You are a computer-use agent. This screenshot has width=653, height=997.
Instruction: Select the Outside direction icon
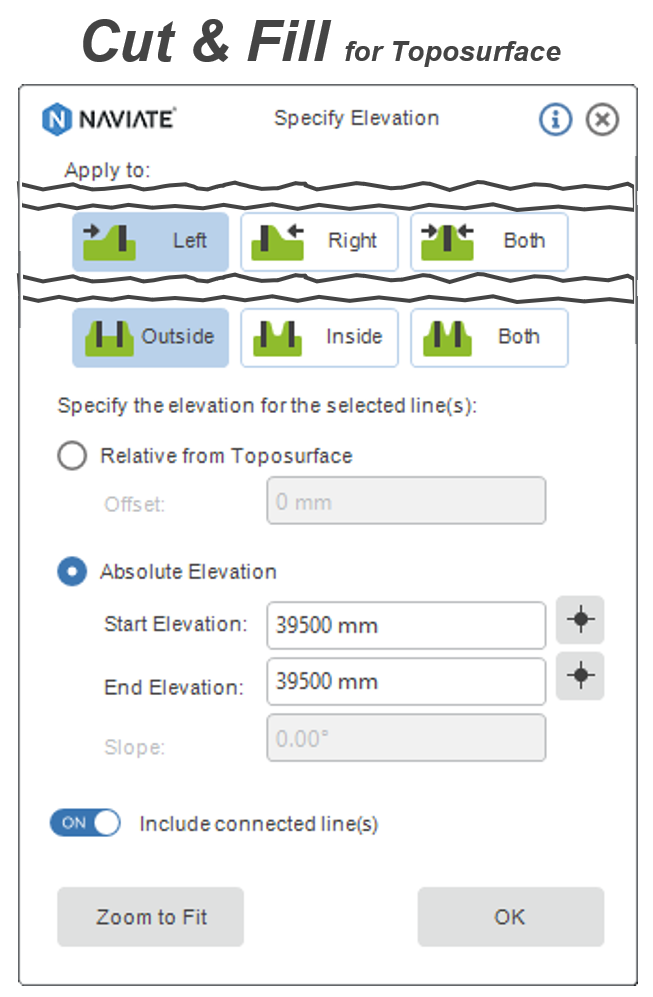coord(108,337)
